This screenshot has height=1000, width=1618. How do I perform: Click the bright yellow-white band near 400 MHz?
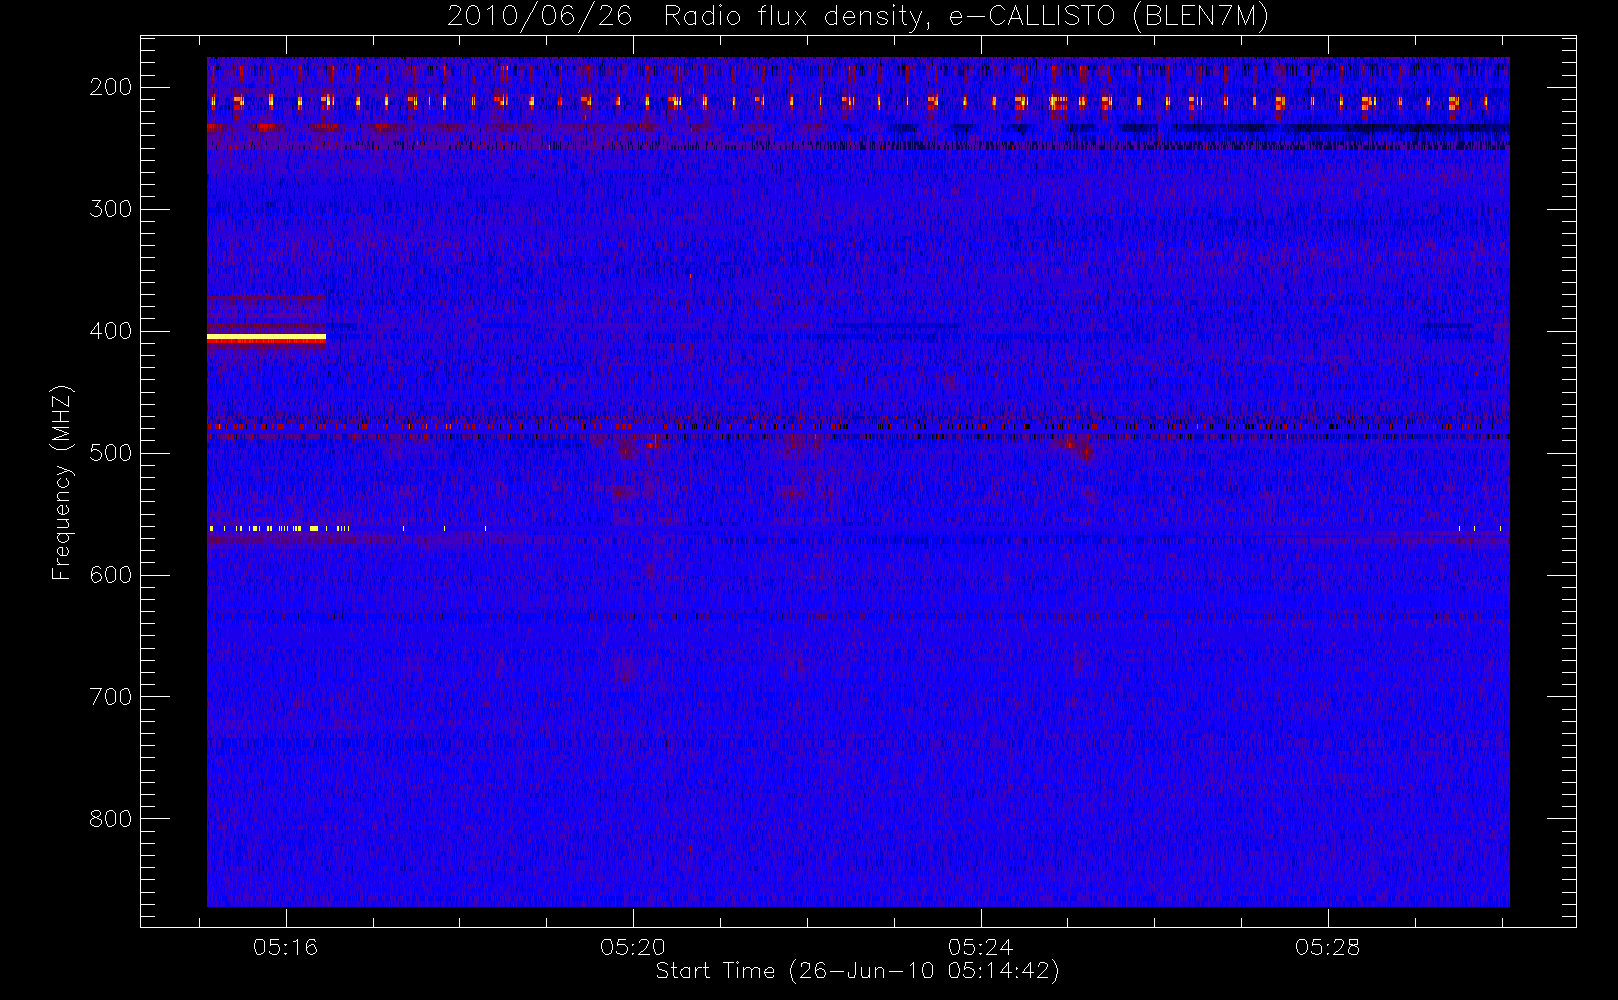click(266, 339)
